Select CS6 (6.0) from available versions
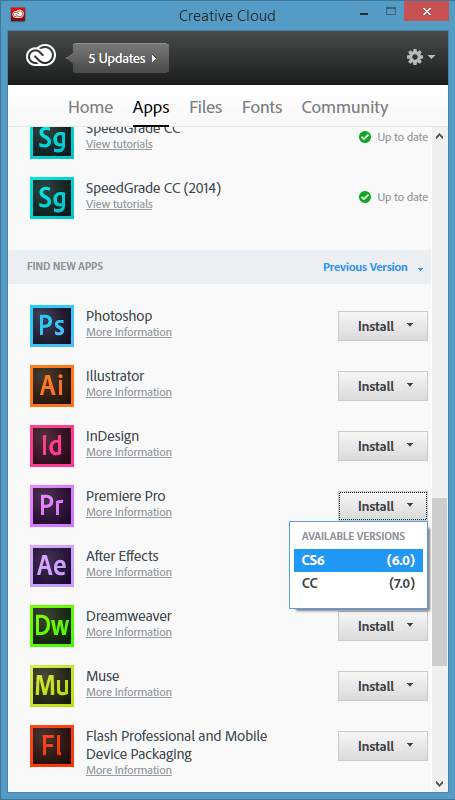Image resolution: width=455 pixels, height=800 pixels. click(x=358, y=561)
